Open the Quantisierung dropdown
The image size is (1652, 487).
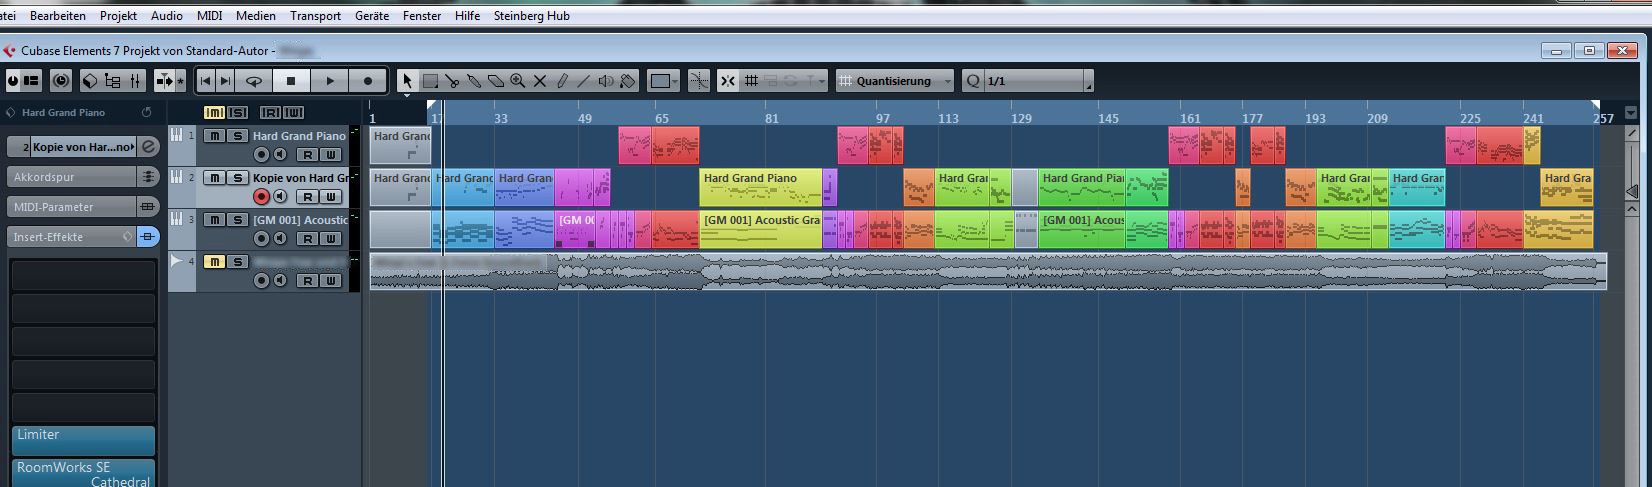tap(895, 81)
